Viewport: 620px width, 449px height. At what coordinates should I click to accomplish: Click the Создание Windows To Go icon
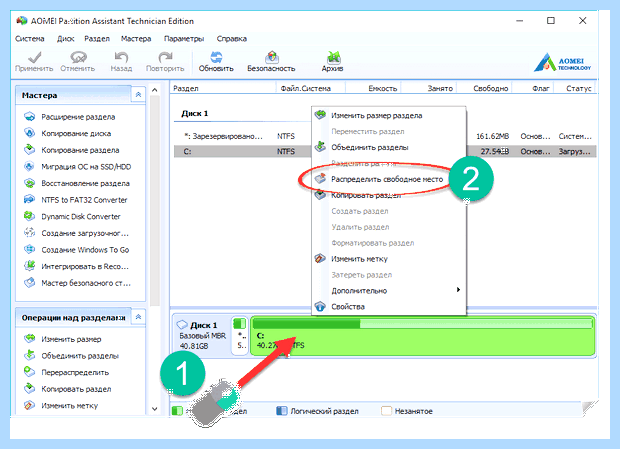tap(30, 249)
